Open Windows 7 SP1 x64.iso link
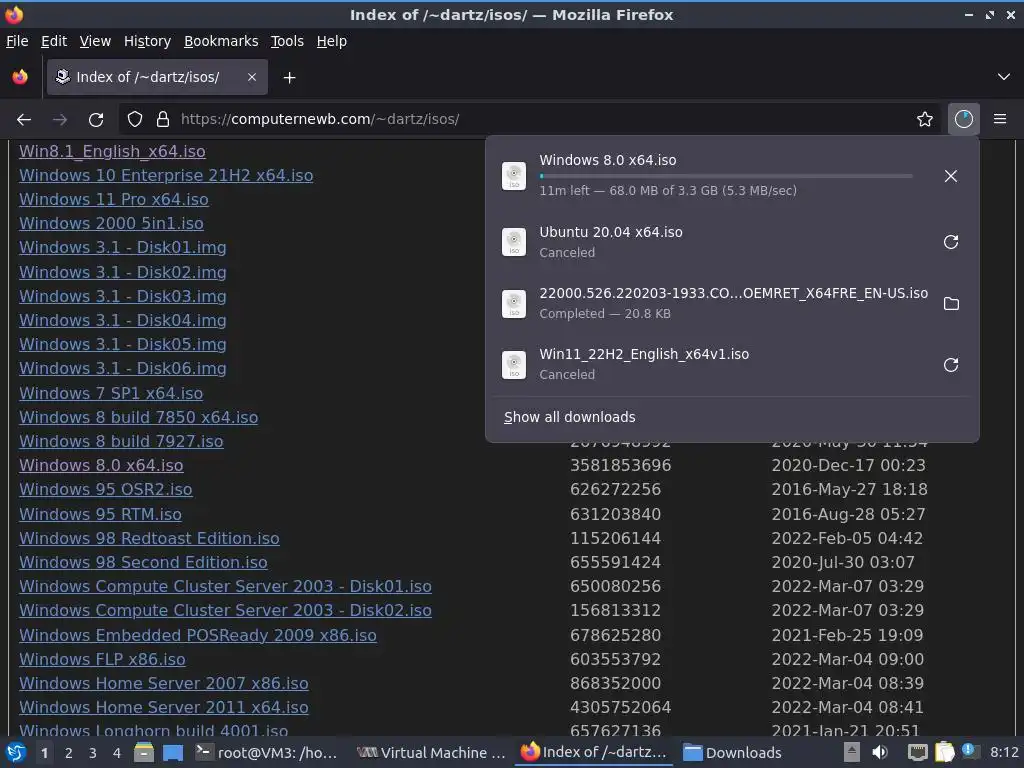Viewport: 1024px width, 768px height. tap(111, 393)
